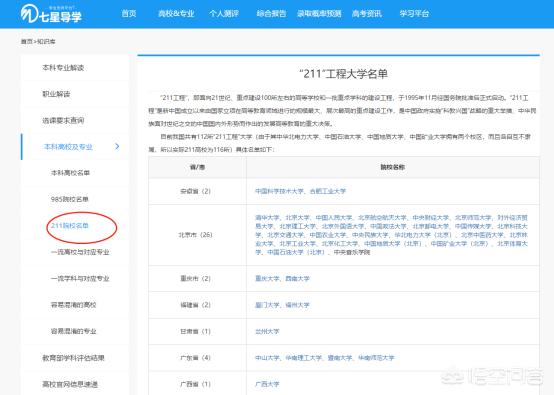Open the 中国科学技术大学 link

[x=279, y=191]
